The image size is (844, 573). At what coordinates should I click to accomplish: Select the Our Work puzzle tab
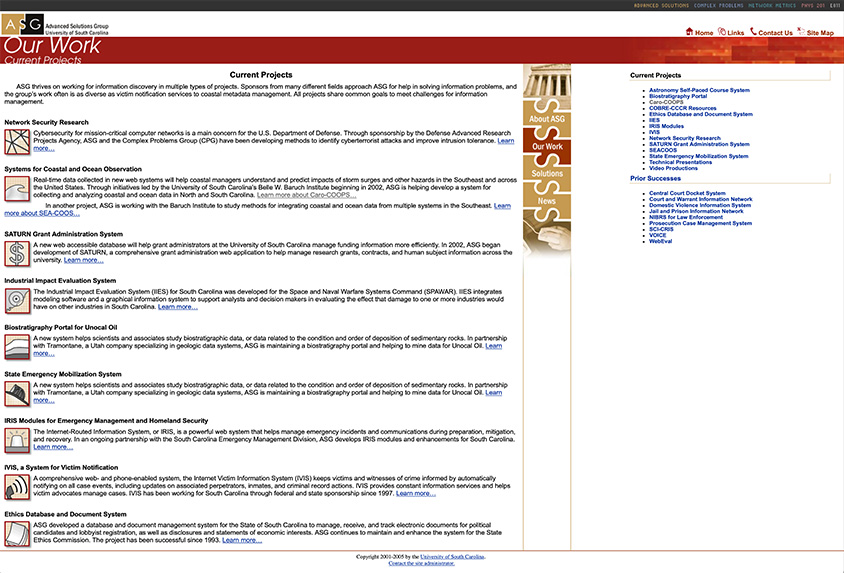(547, 146)
